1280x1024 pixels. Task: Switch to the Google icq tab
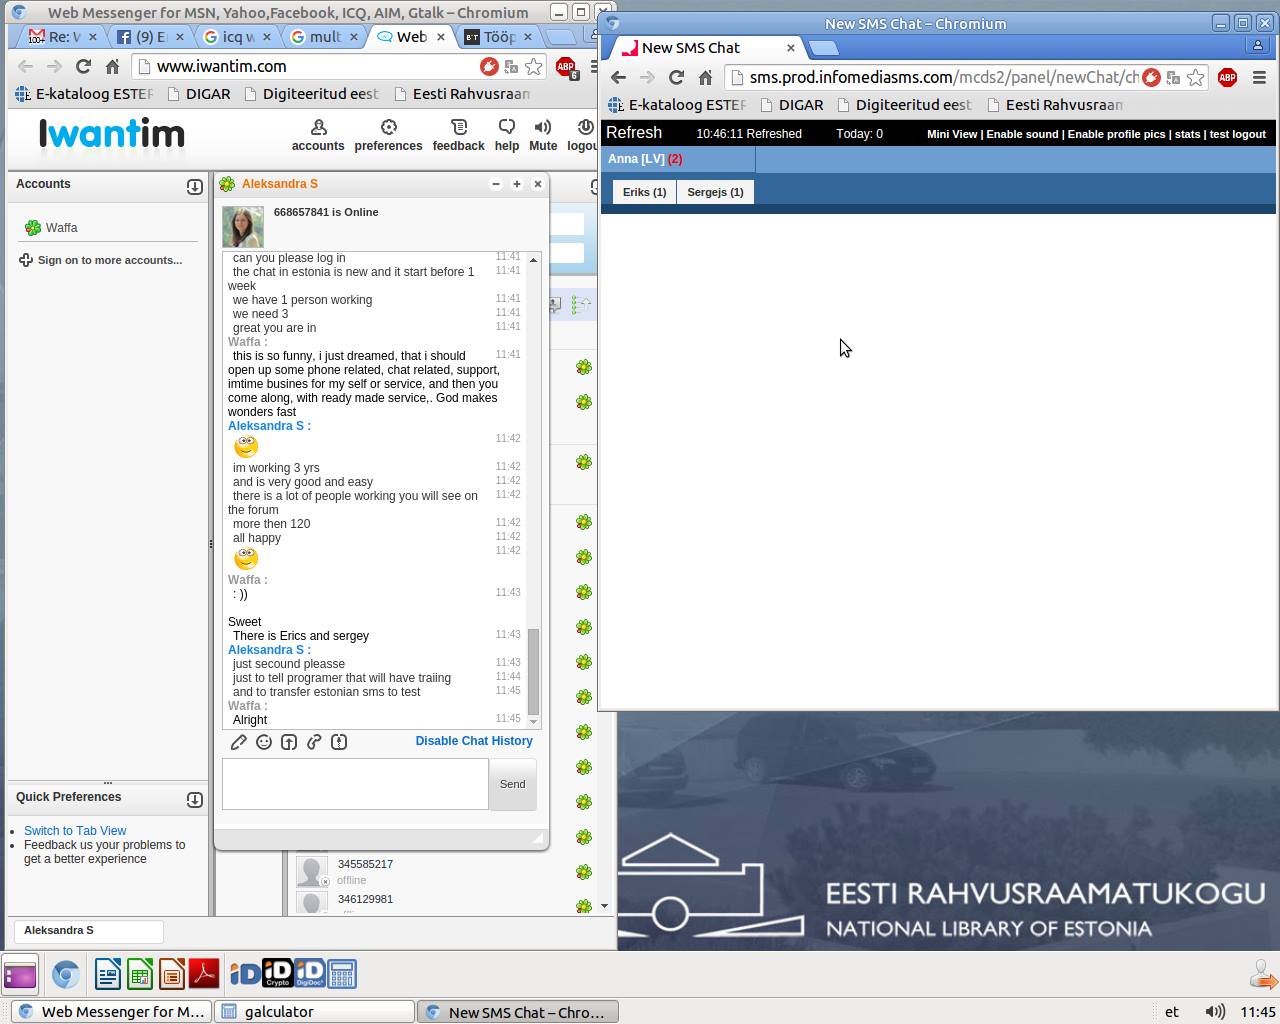point(238,37)
